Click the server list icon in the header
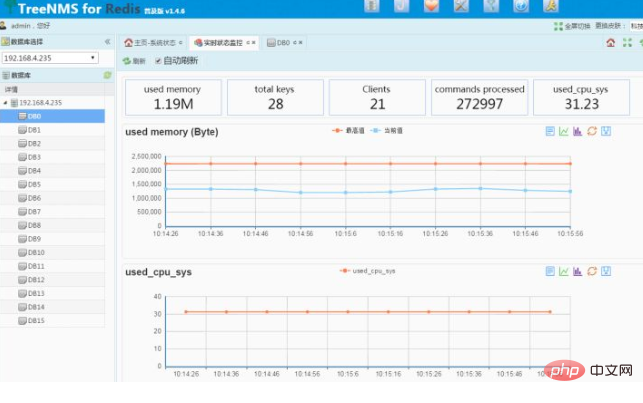 [372, 6]
